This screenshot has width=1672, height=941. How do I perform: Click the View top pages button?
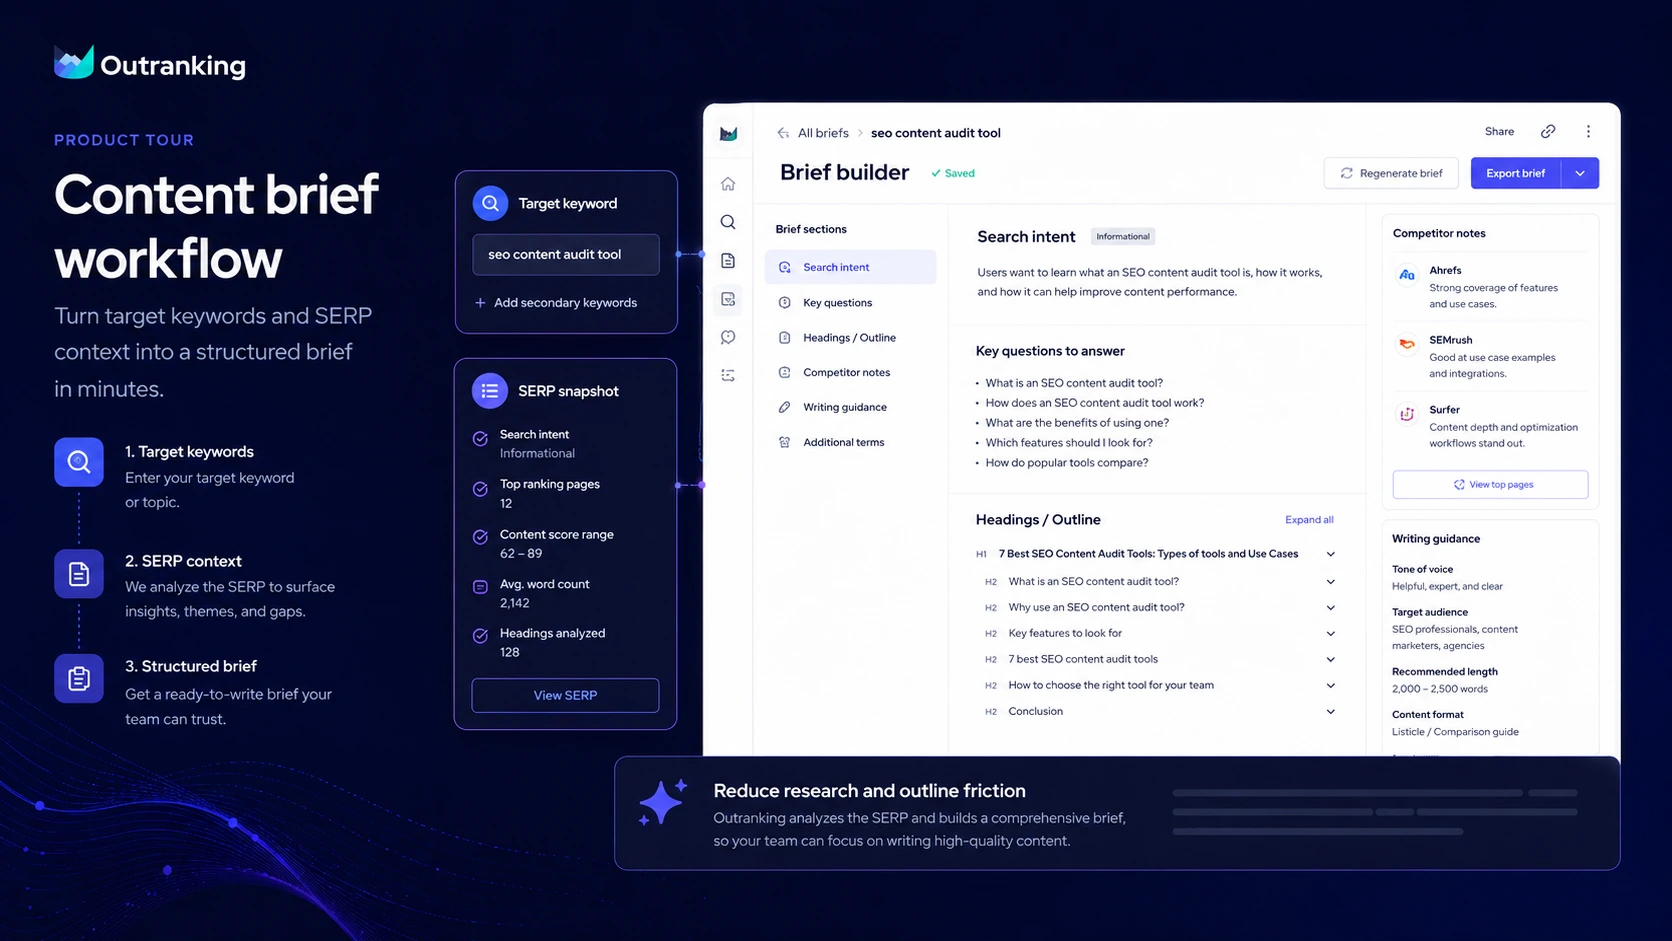tap(1490, 485)
